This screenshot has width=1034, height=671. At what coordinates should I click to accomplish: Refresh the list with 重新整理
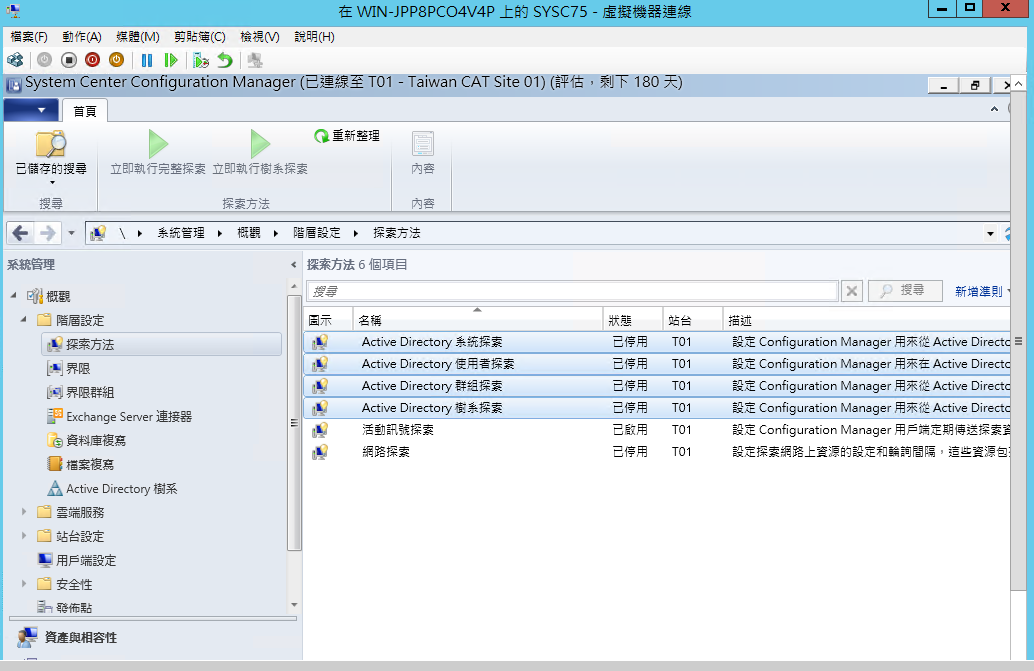(347, 136)
